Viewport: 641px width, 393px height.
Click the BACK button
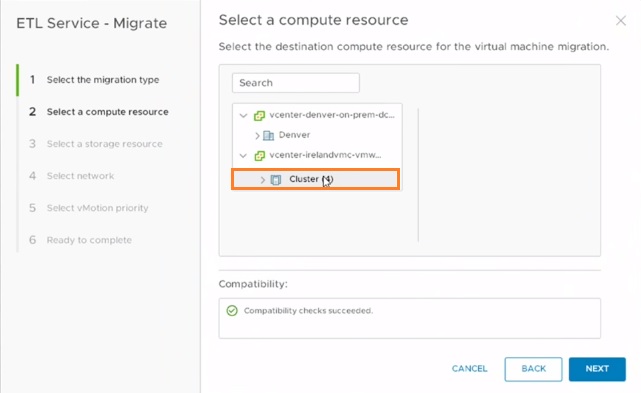click(x=533, y=369)
